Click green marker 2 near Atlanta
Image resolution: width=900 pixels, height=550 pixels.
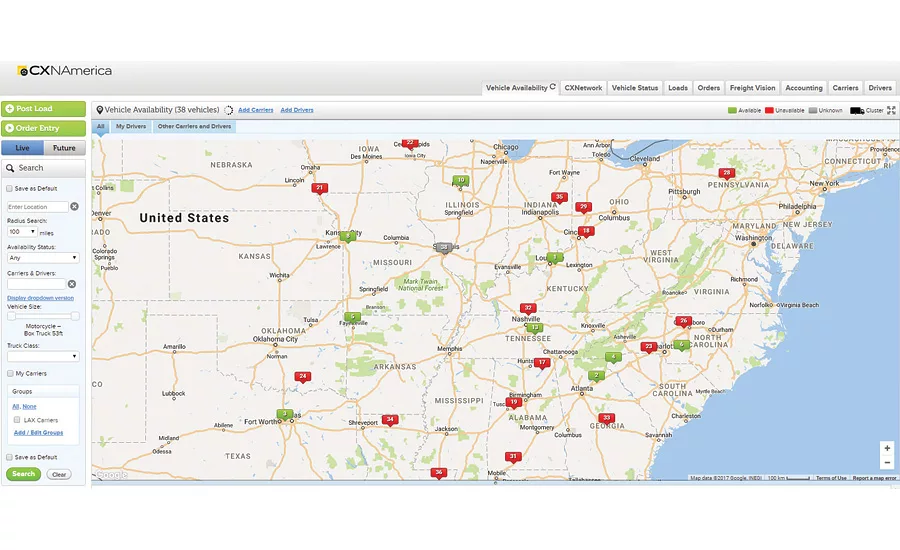tap(596, 377)
